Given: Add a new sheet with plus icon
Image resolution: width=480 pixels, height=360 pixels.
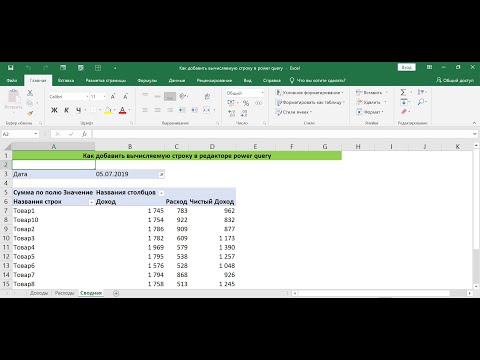Looking at the screenshot, I should coord(116,293).
